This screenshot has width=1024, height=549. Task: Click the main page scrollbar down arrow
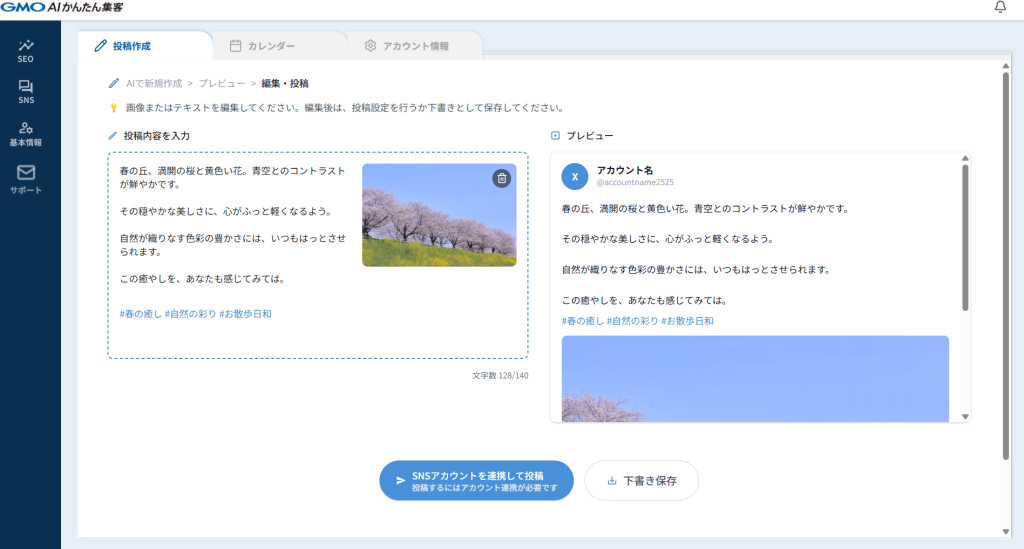(1005, 531)
